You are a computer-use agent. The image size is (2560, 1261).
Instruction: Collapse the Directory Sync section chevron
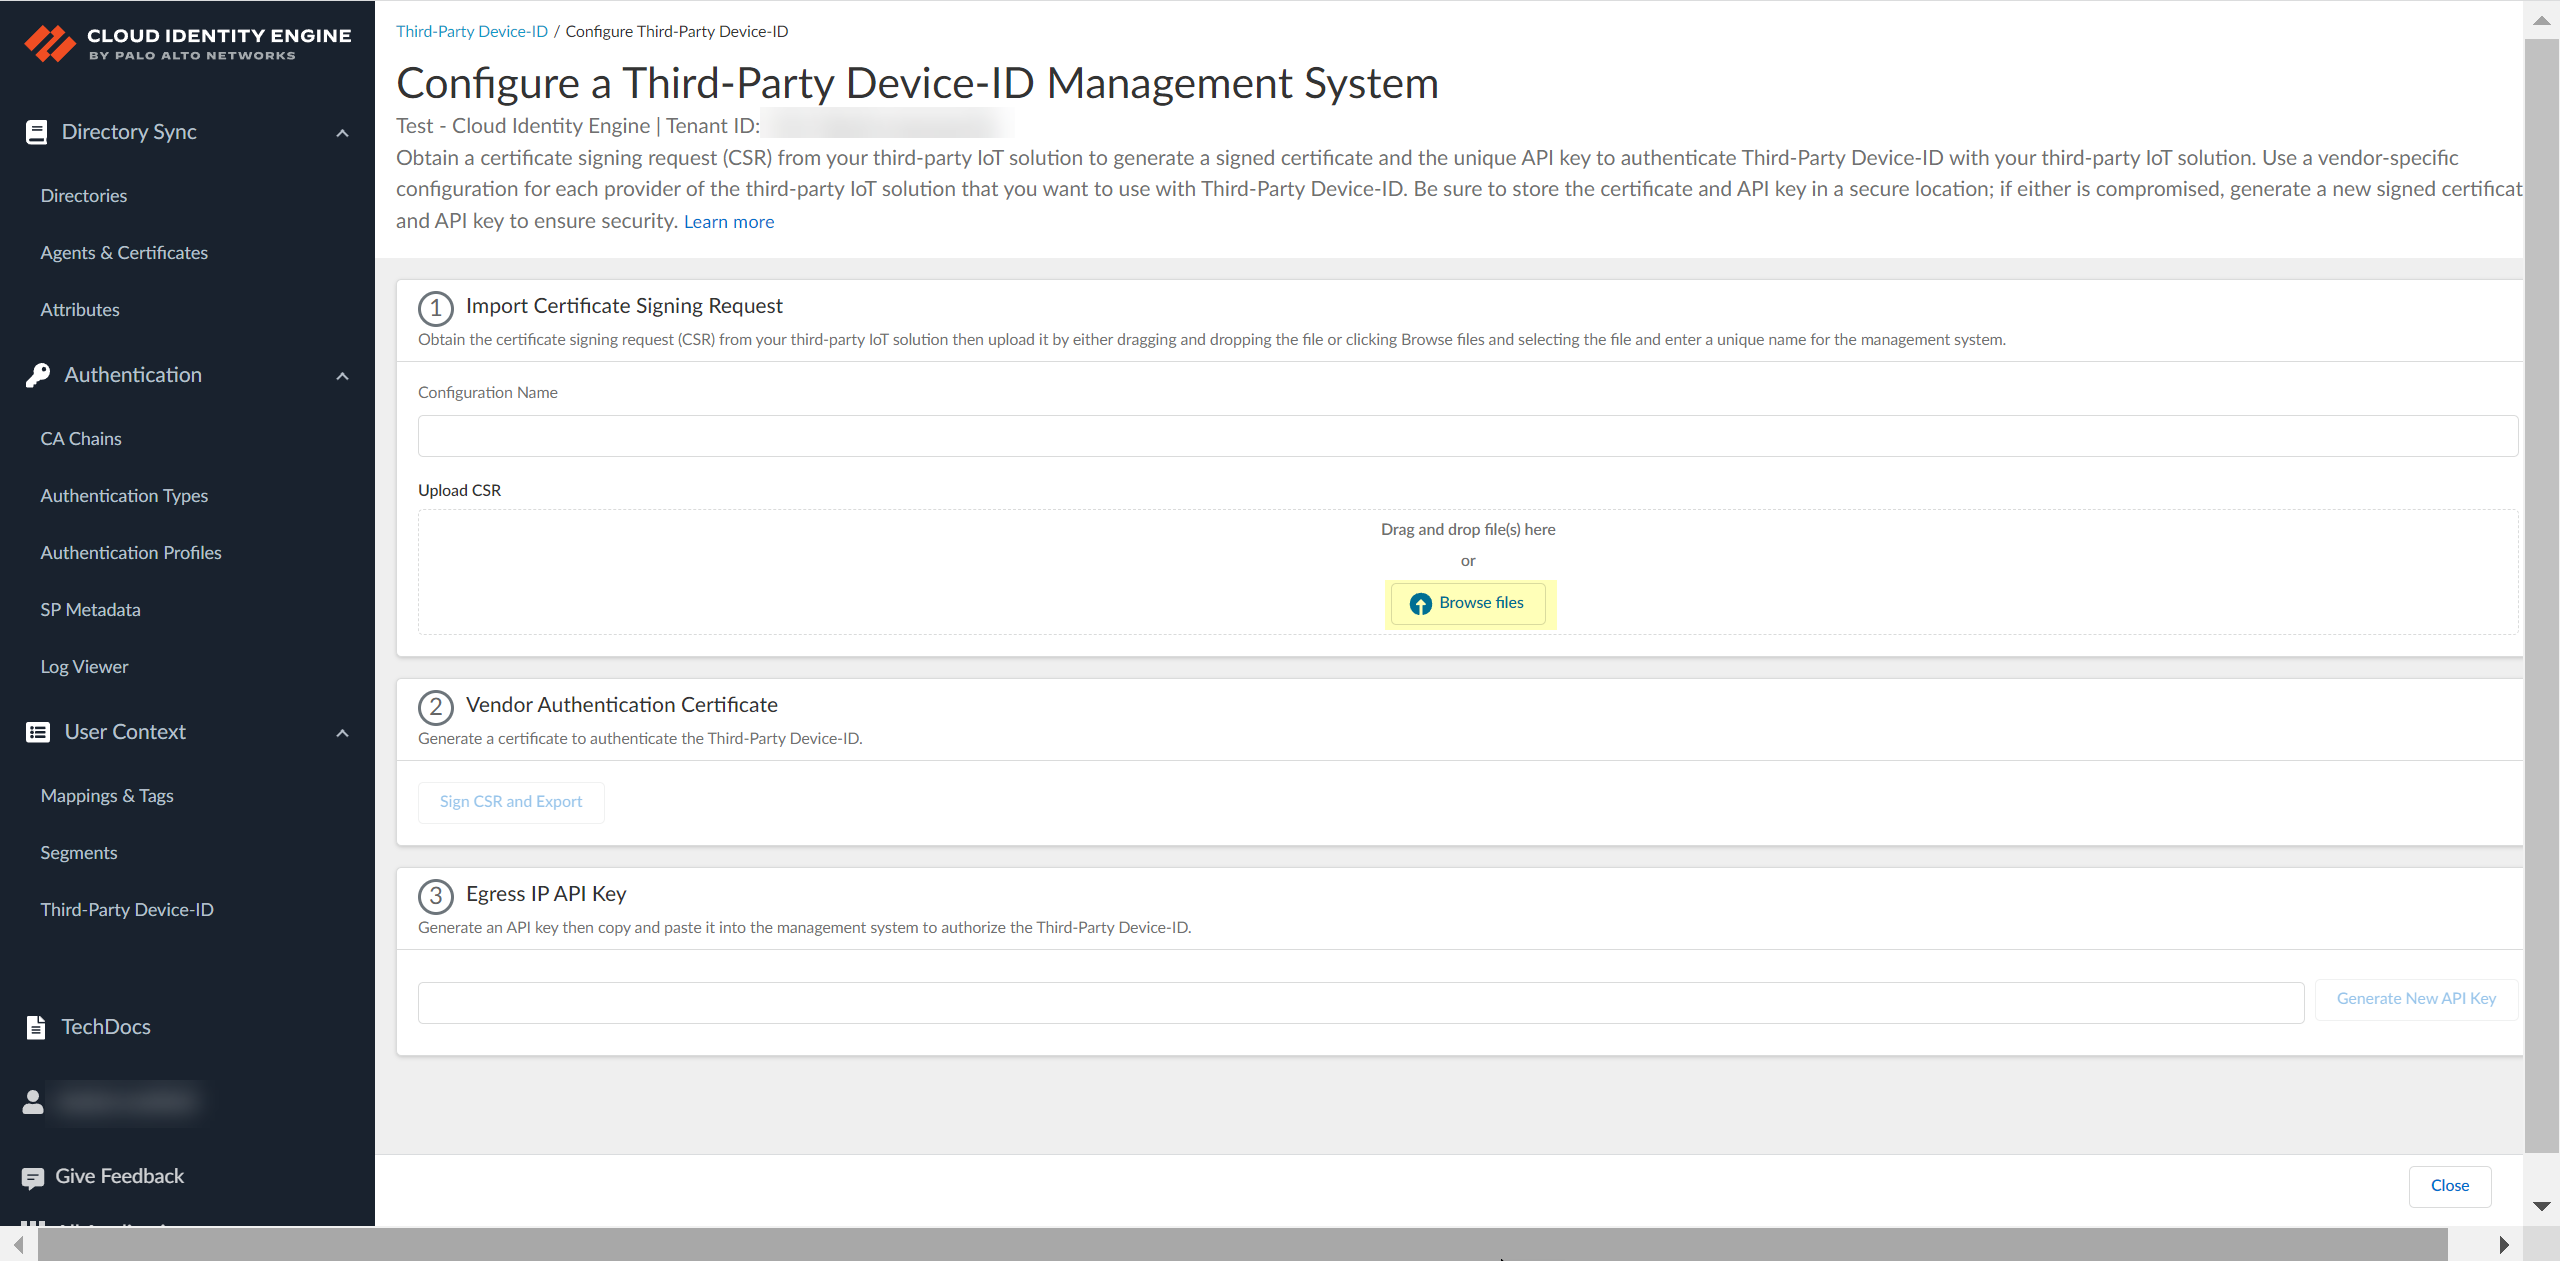[342, 133]
